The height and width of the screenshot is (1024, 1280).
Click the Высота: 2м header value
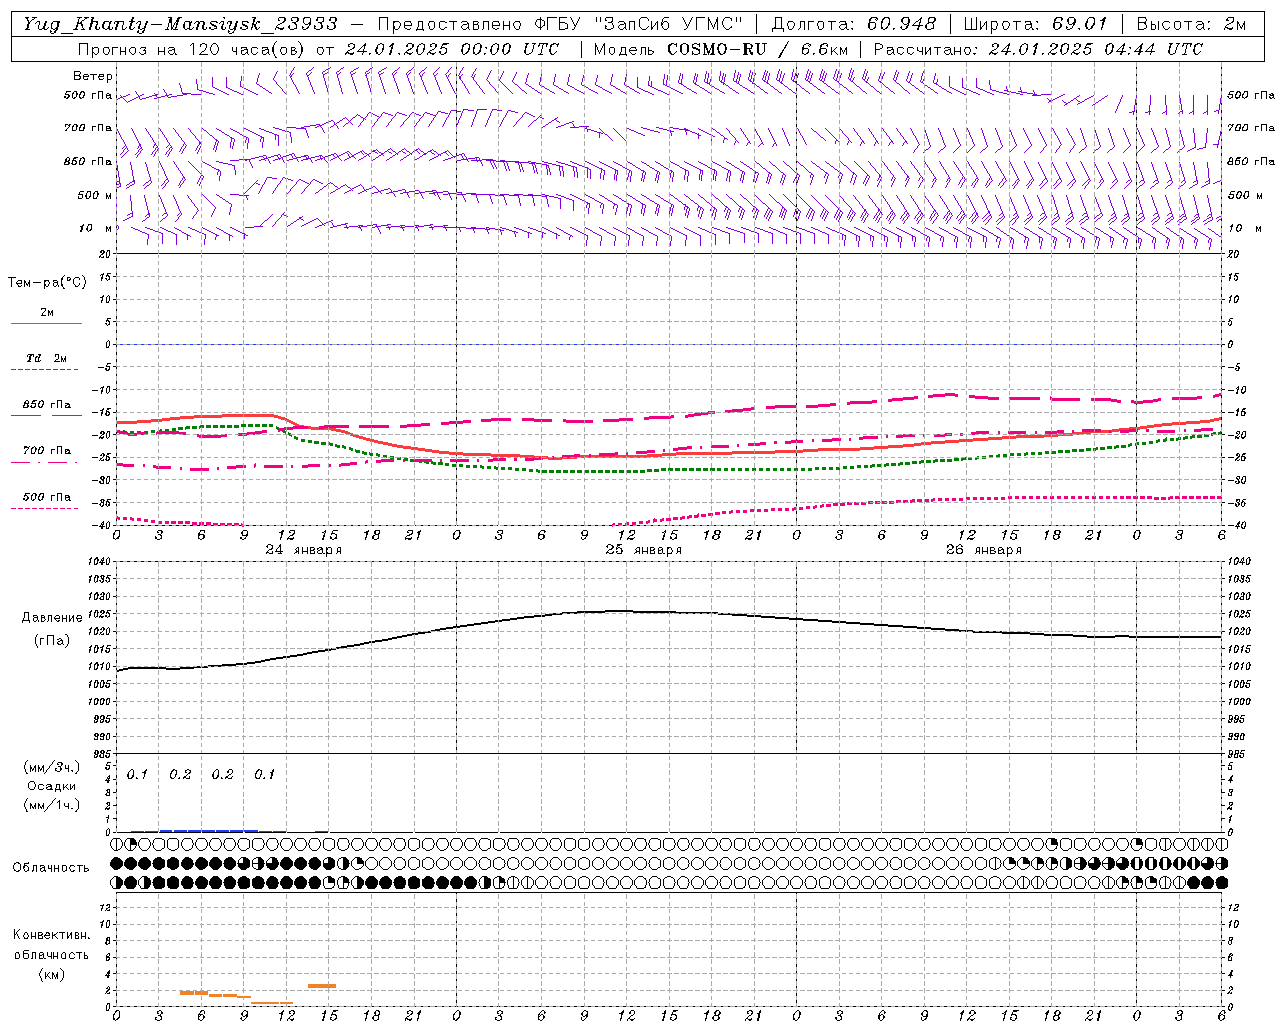(1191, 24)
